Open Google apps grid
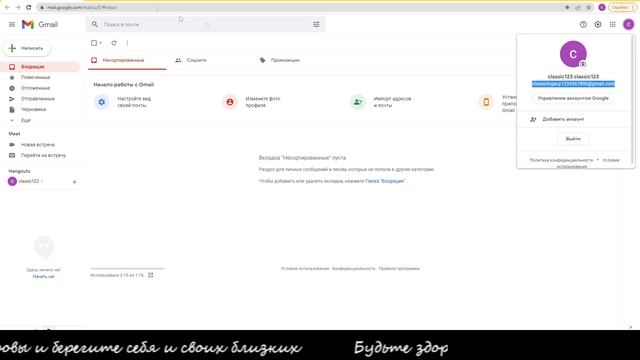Viewport: 640px width, 360px height. 613,24
